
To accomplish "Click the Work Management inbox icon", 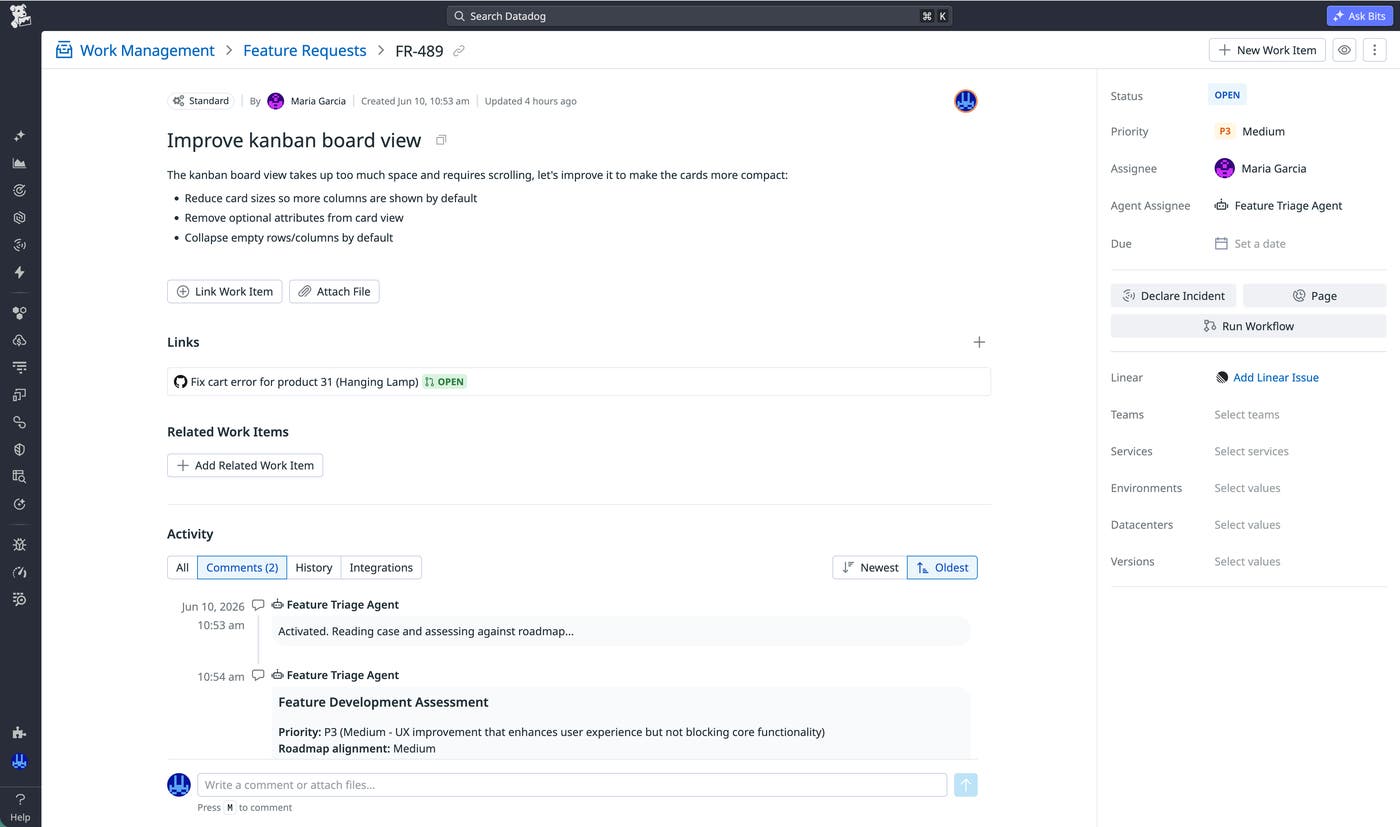I will [x=64, y=50].
